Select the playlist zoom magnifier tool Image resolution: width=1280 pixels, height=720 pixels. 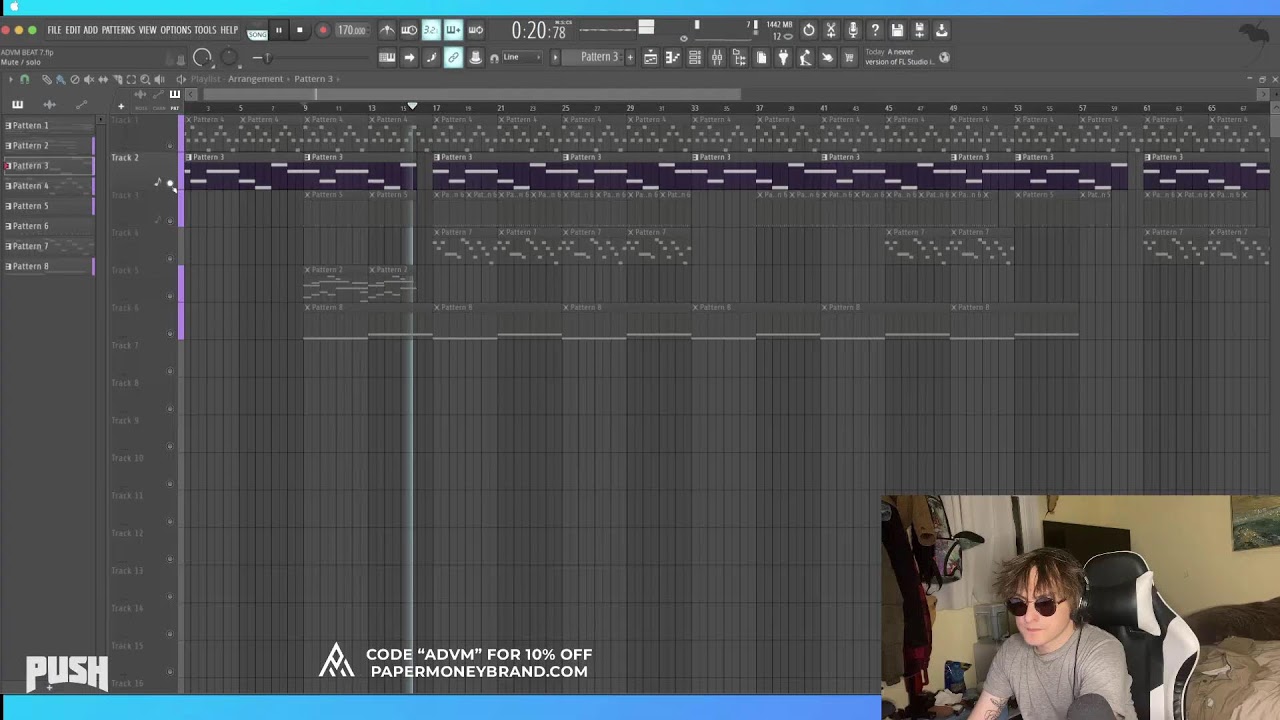(x=145, y=79)
